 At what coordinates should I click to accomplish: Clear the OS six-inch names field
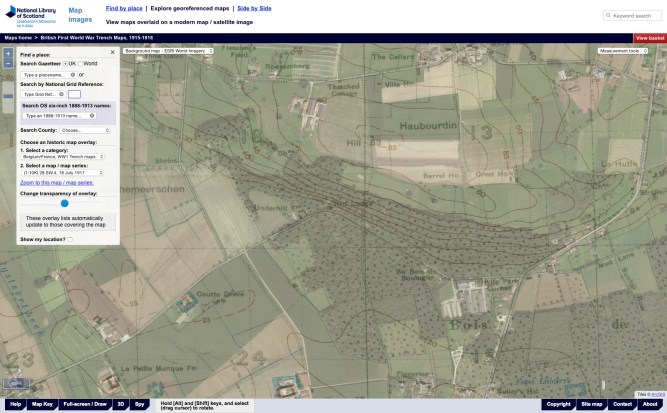92,115
